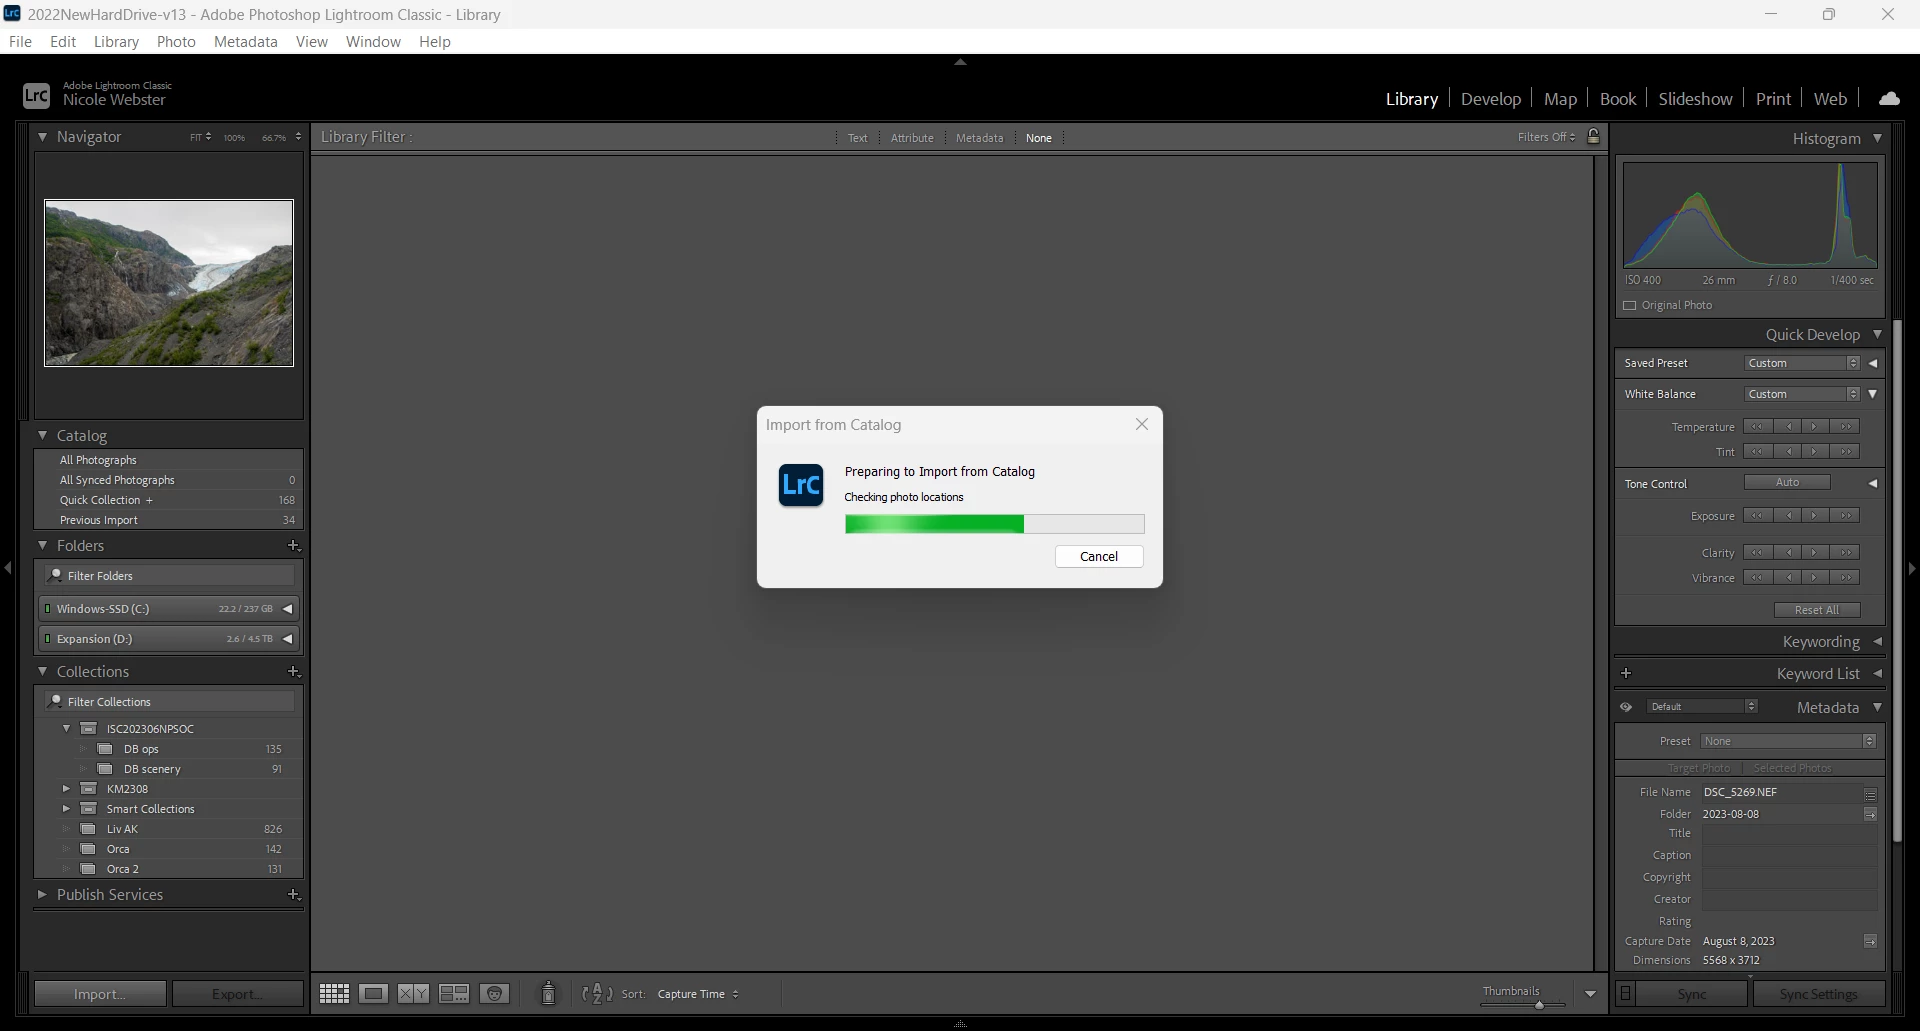Switch to Loupe view icon
1920x1031 pixels.
[374, 993]
